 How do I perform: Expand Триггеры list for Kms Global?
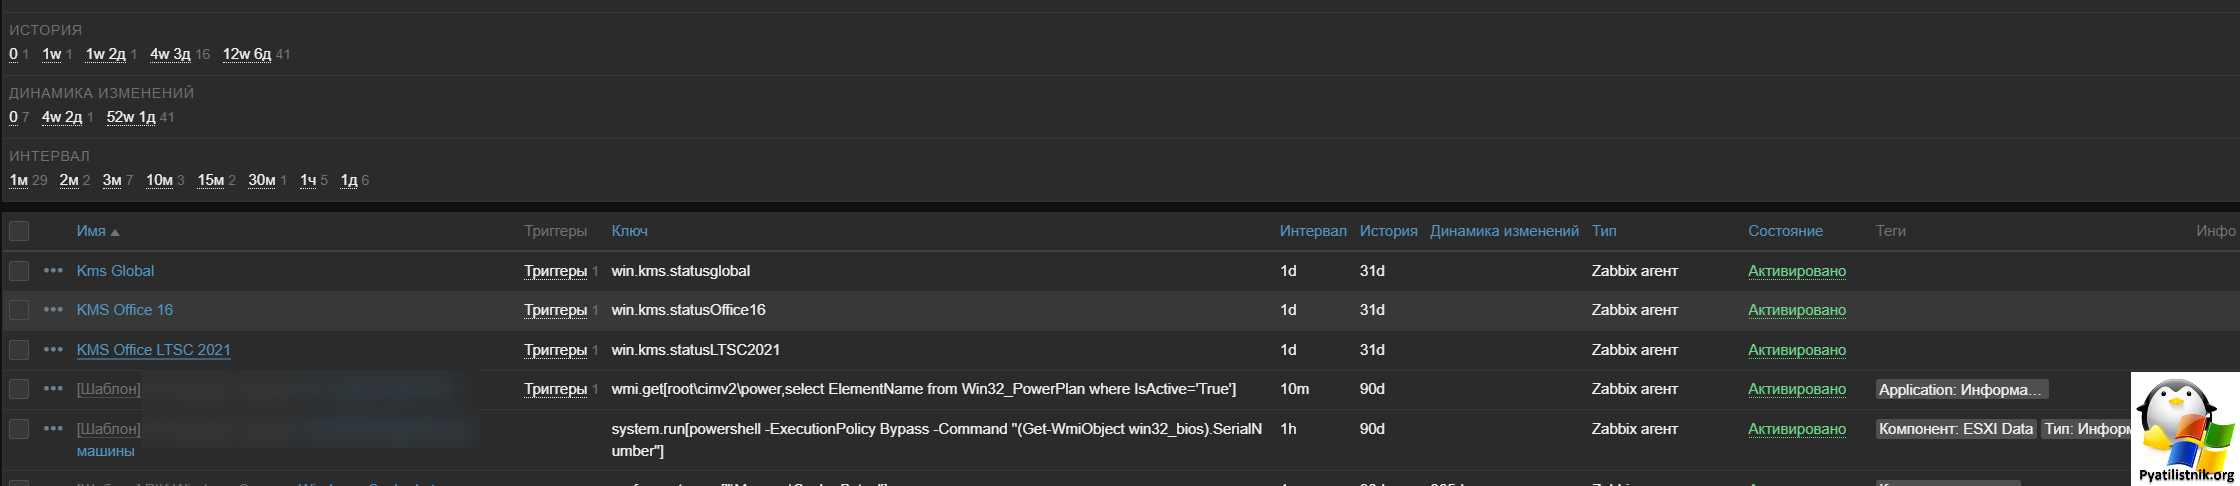pyautogui.click(x=555, y=271)
